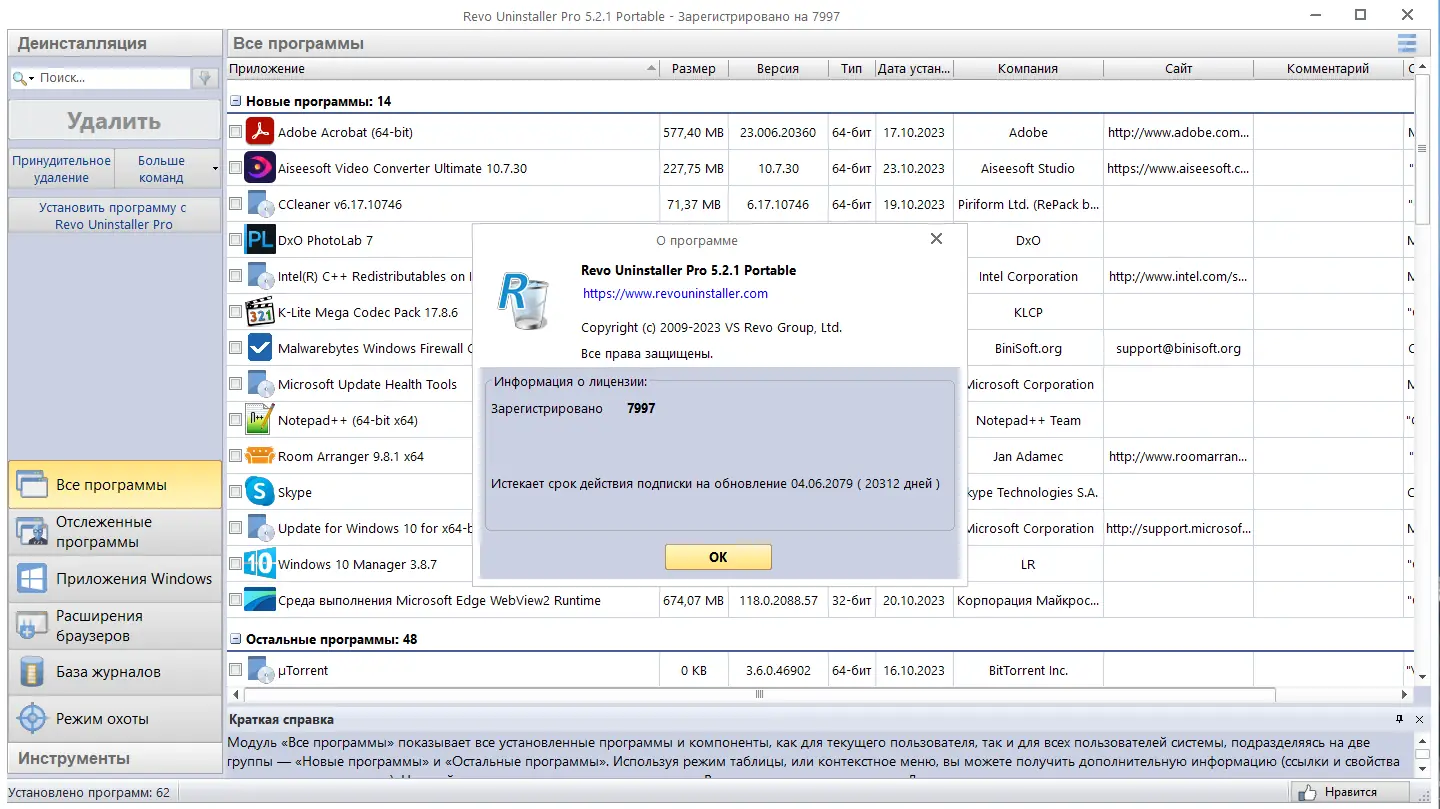Click the Aiseesoft Video Converter Ultimate icon
Image resolution: width=1440 pixels, height=809 pixels.
[260, 168]
